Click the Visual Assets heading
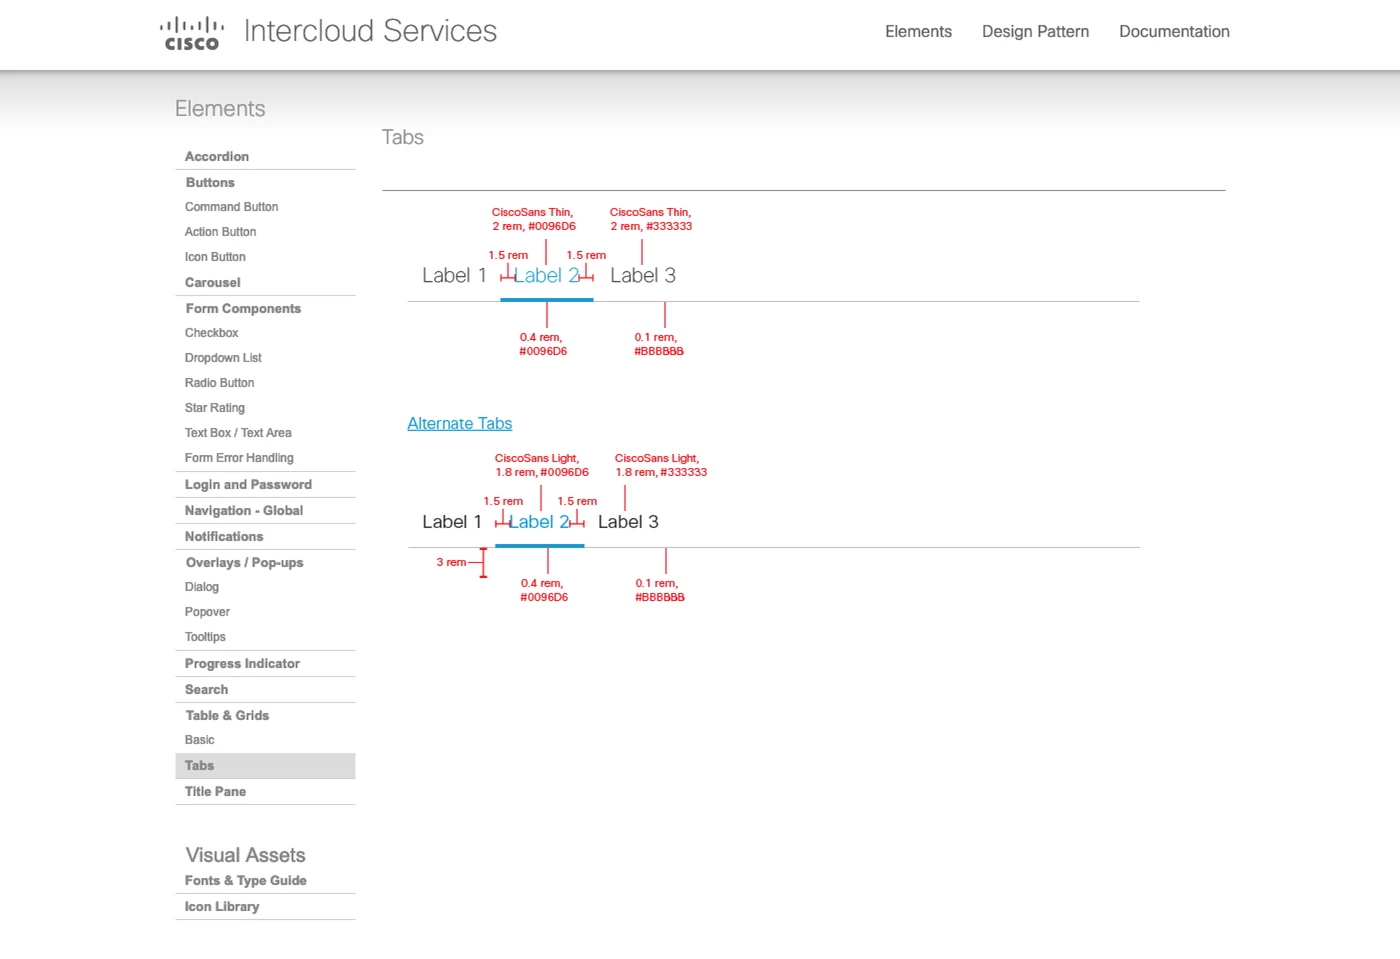This screenshot has width=1400, height=959. [245, 855]
